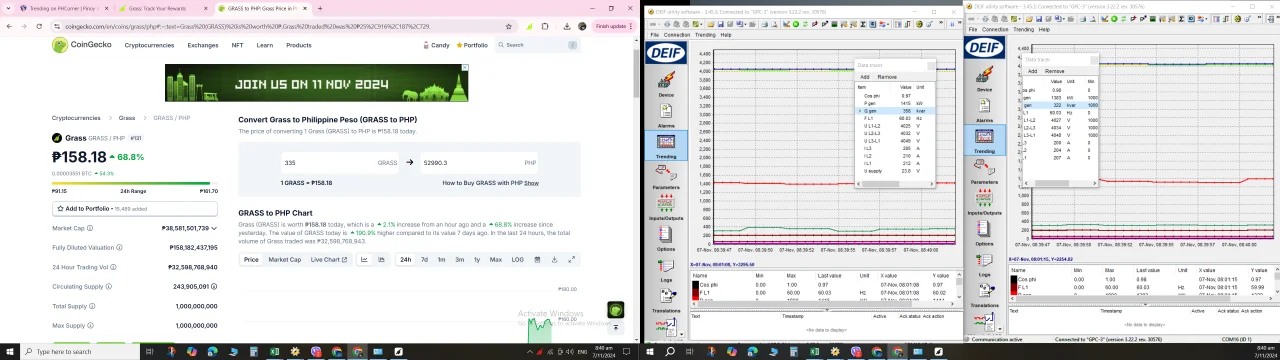Open Translations in left DEIF window sidebar

coord(665,300)
